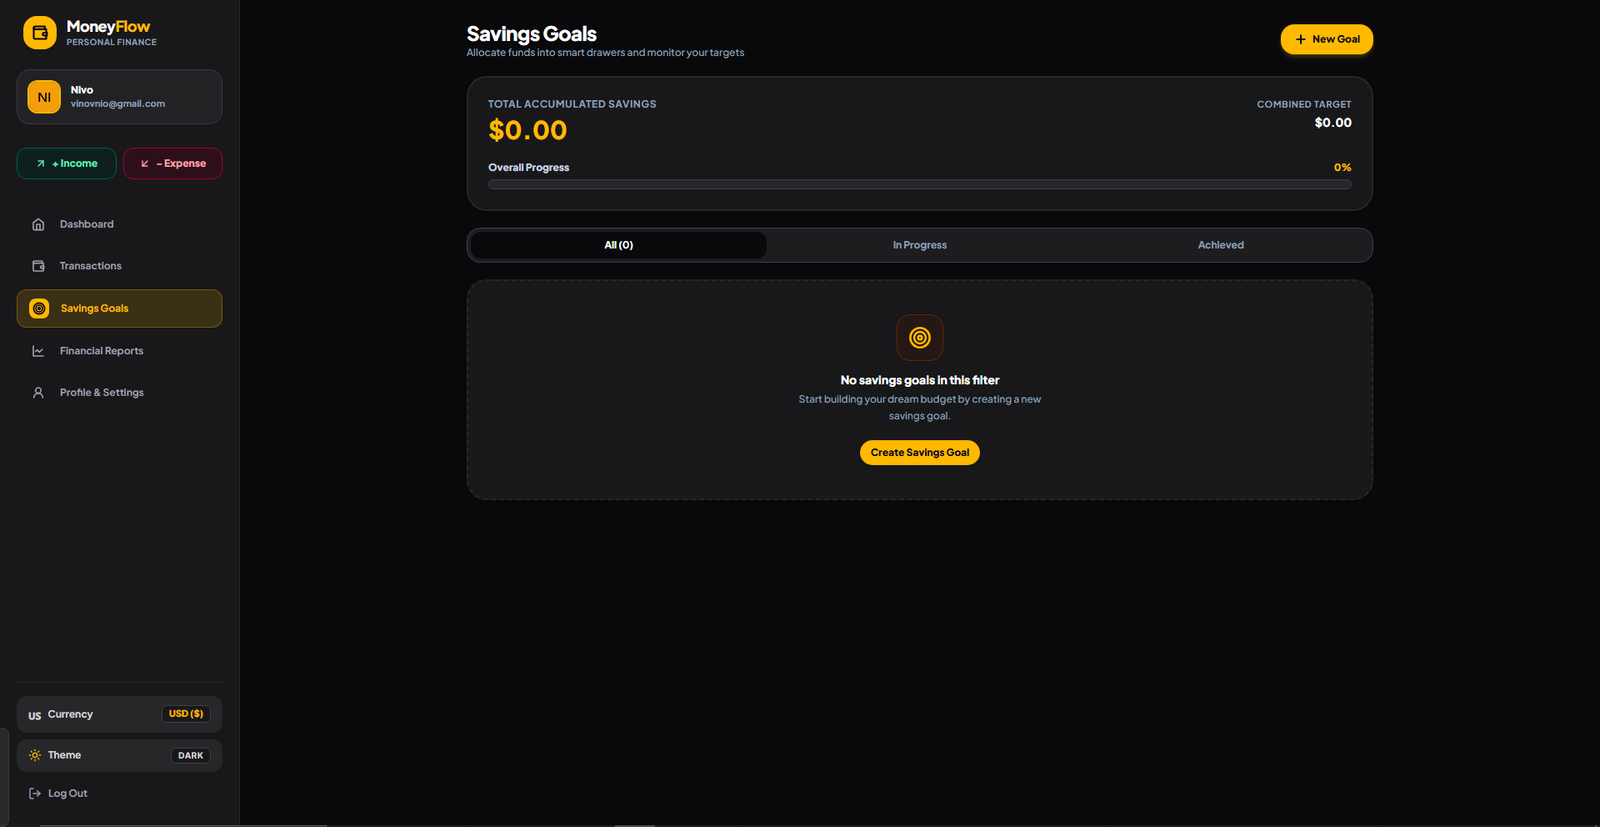
Task: Click the Overall Progress bar
Action: (920, 185)
